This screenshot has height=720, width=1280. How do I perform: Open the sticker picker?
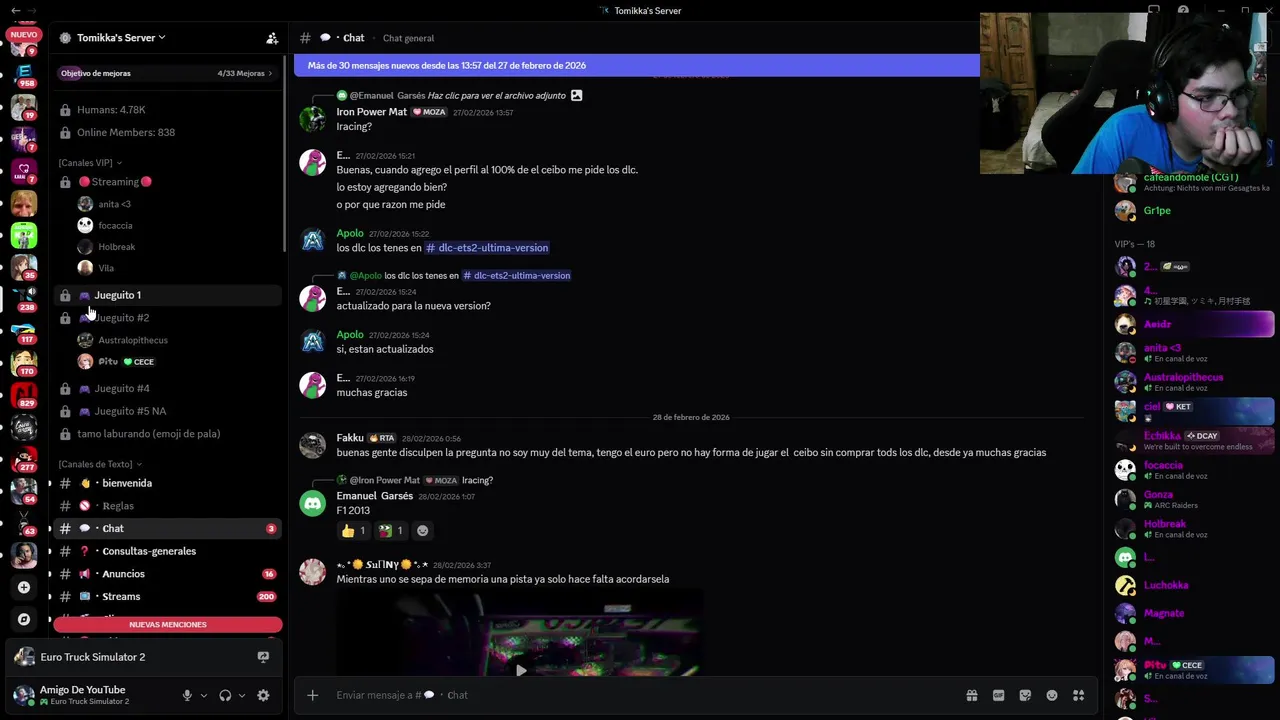pos(1025,695)
